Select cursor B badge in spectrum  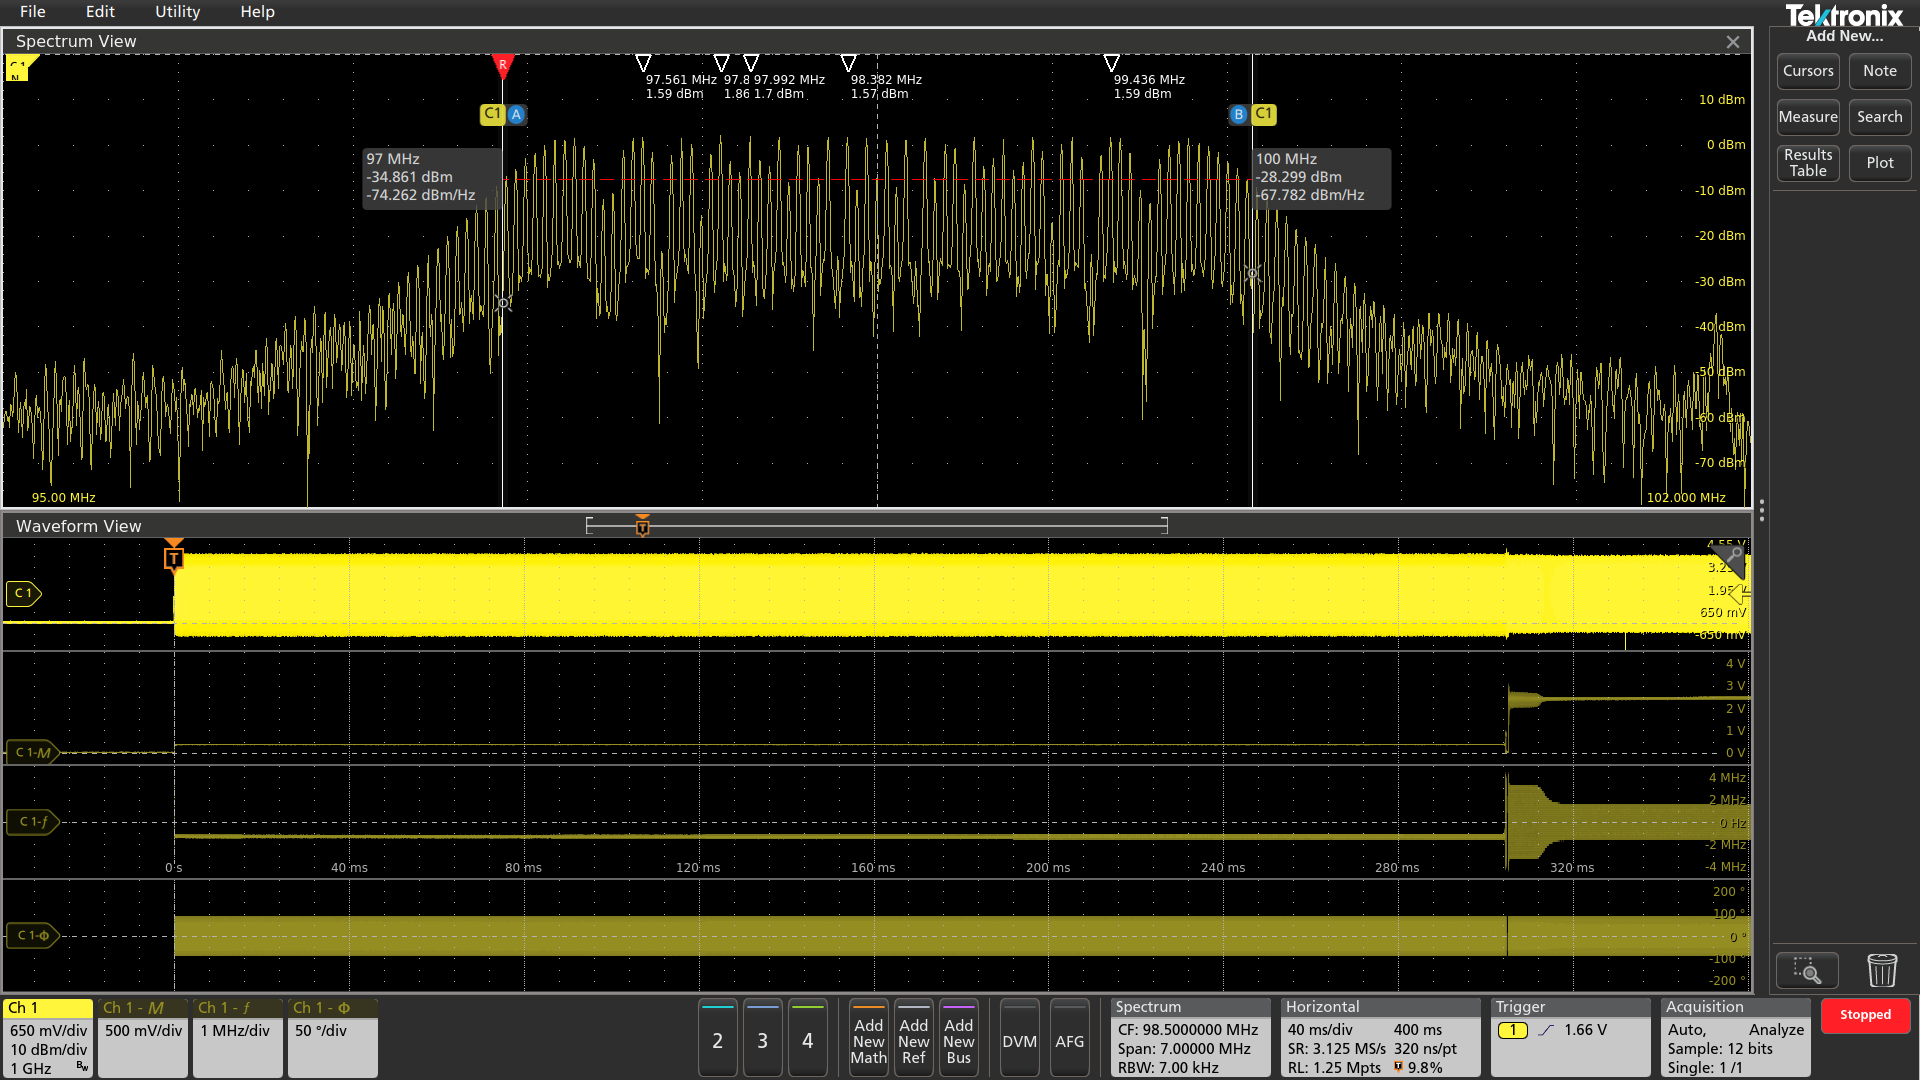1238,114
